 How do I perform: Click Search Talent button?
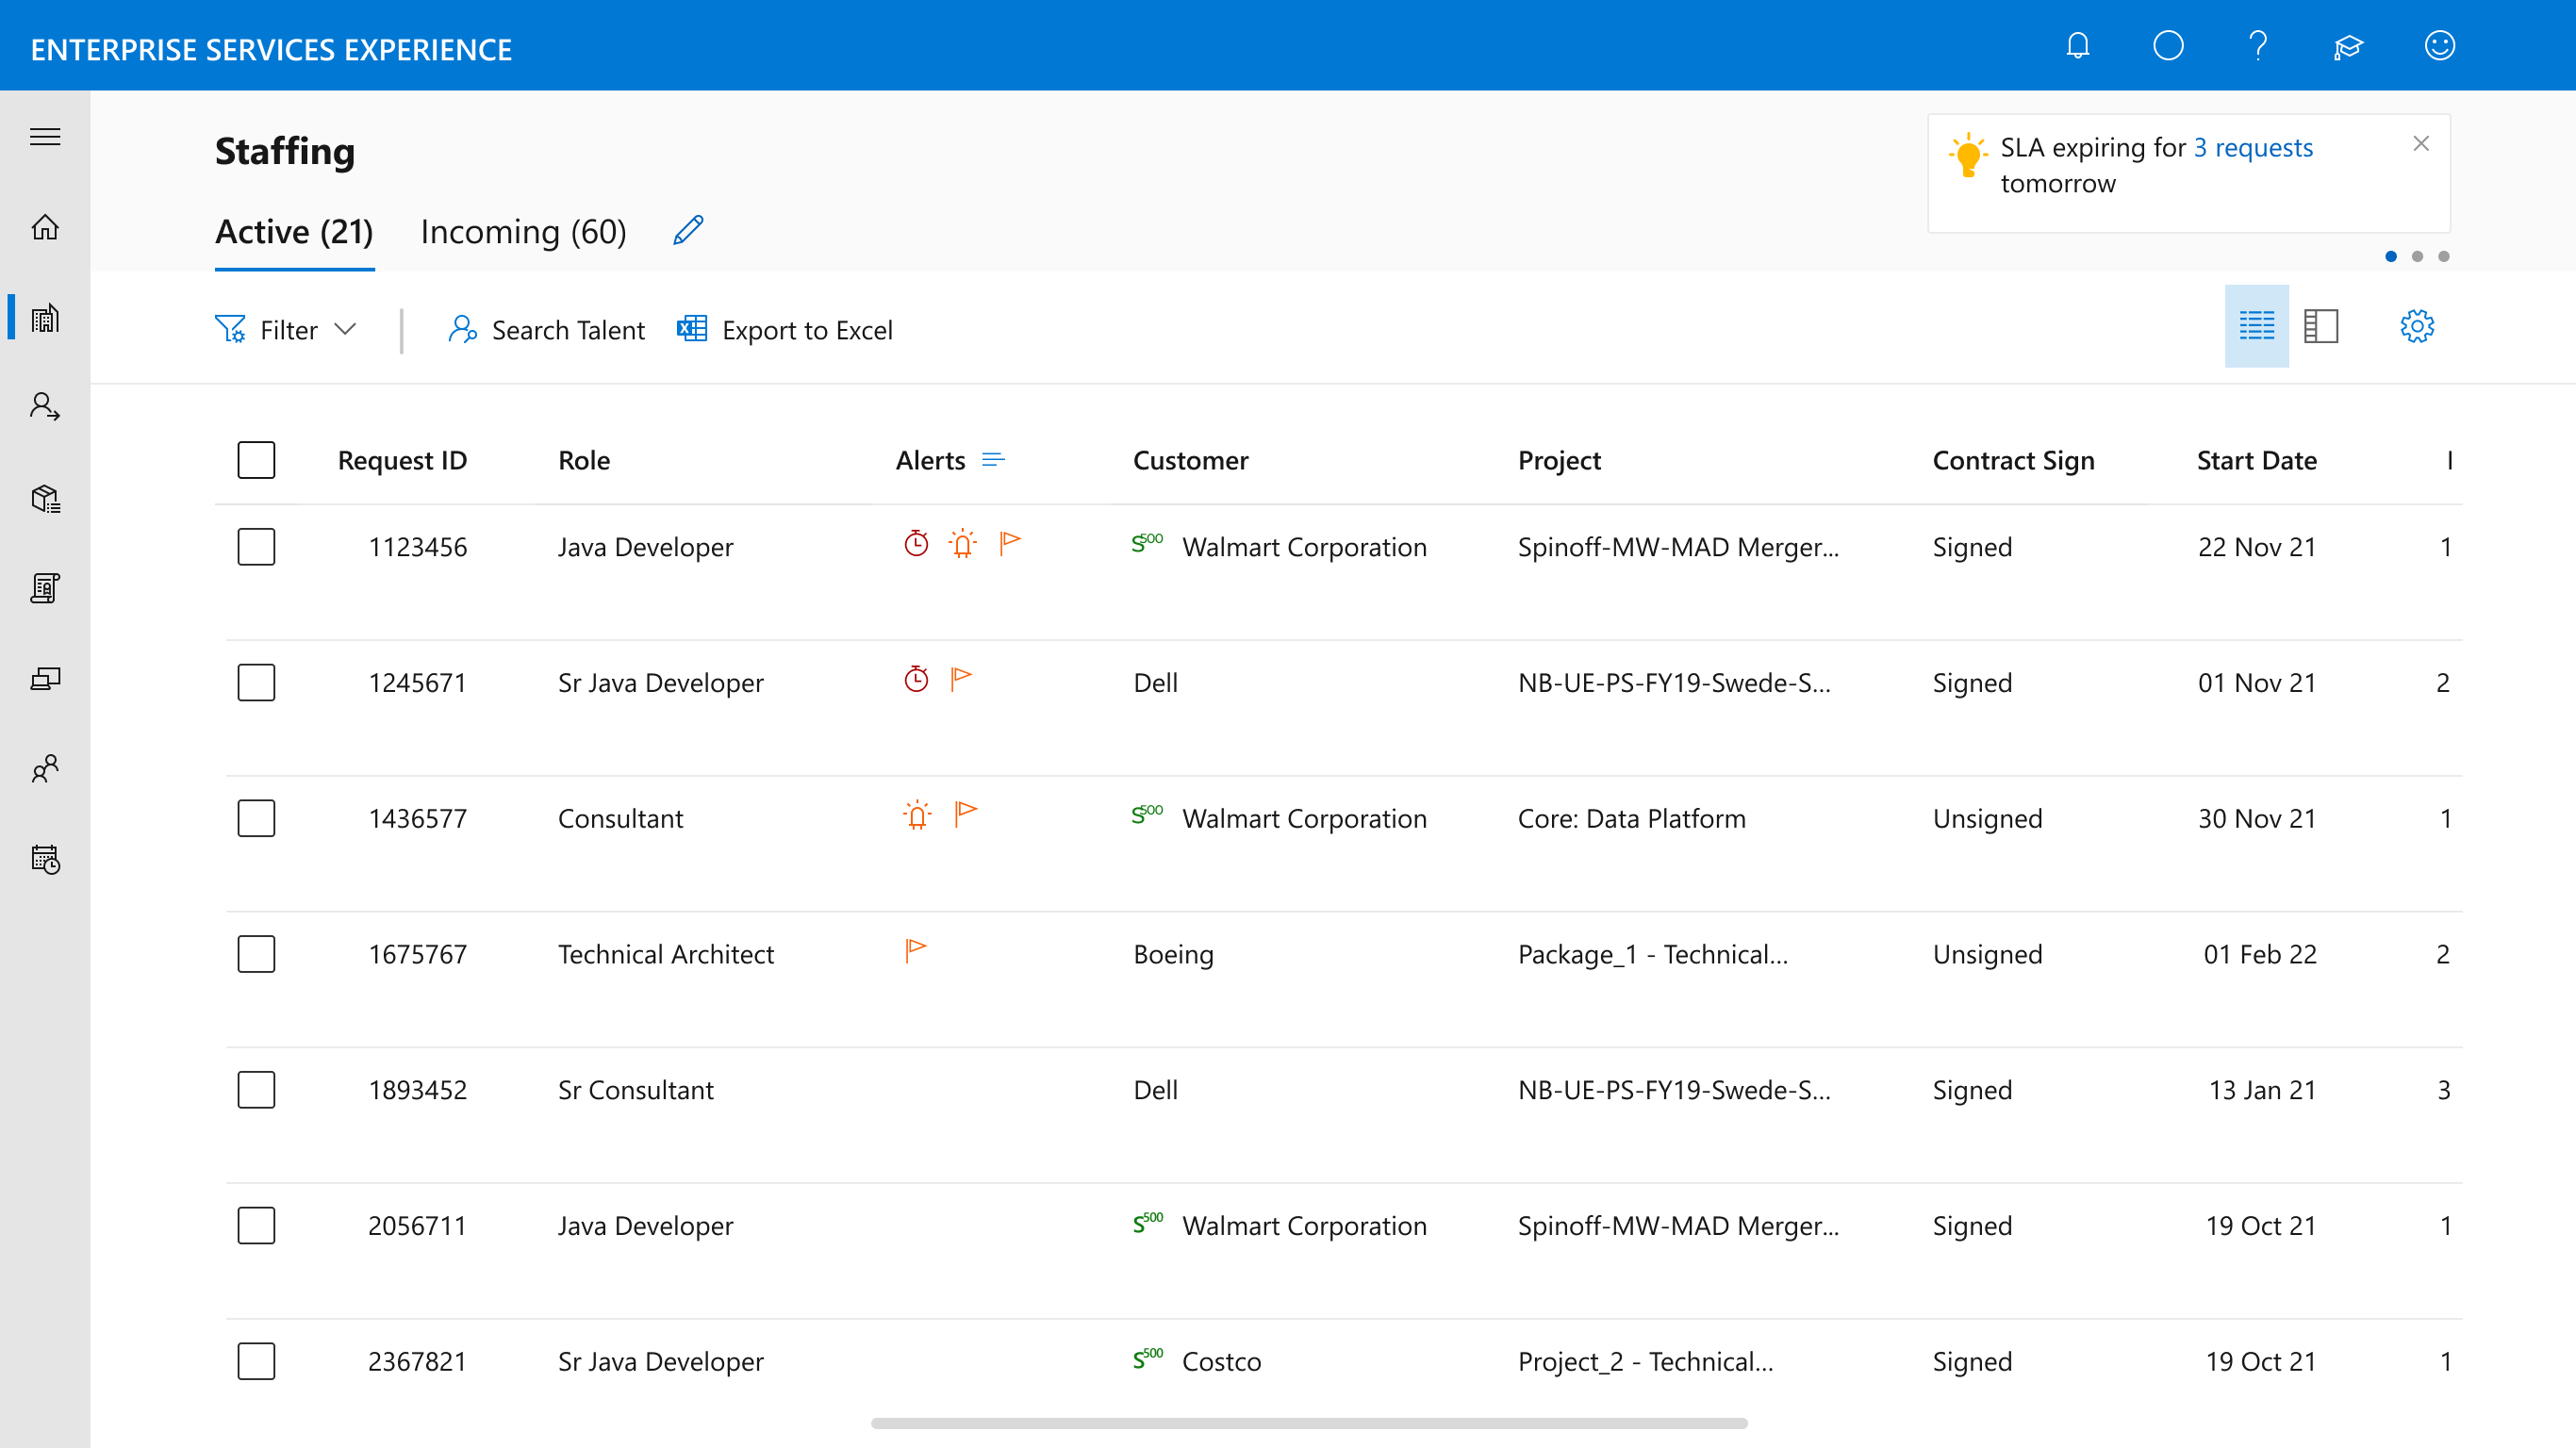click(546, 330)
